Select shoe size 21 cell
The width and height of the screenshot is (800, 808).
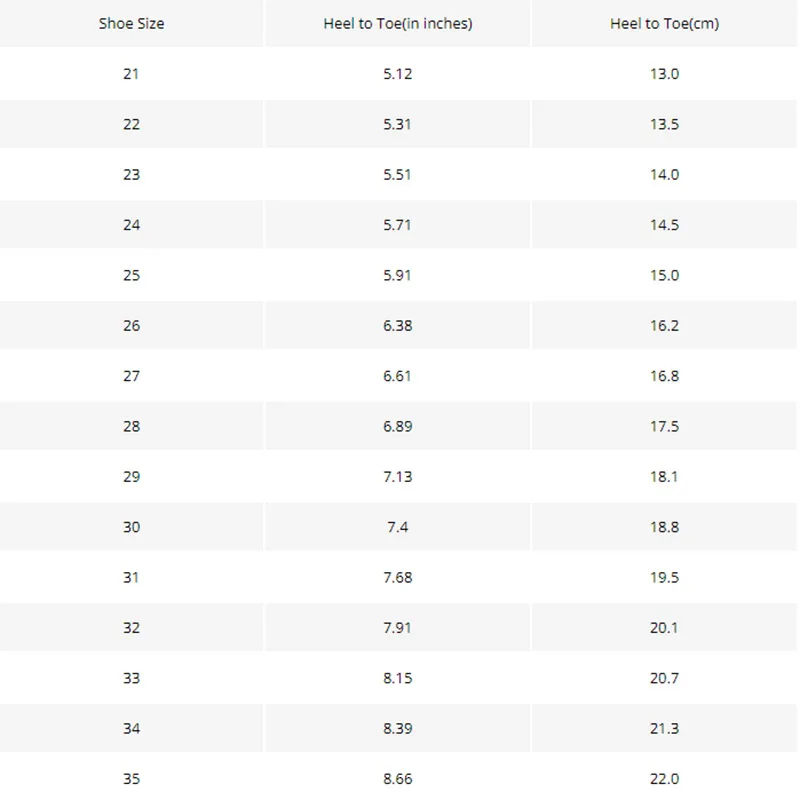pos(131,74)
